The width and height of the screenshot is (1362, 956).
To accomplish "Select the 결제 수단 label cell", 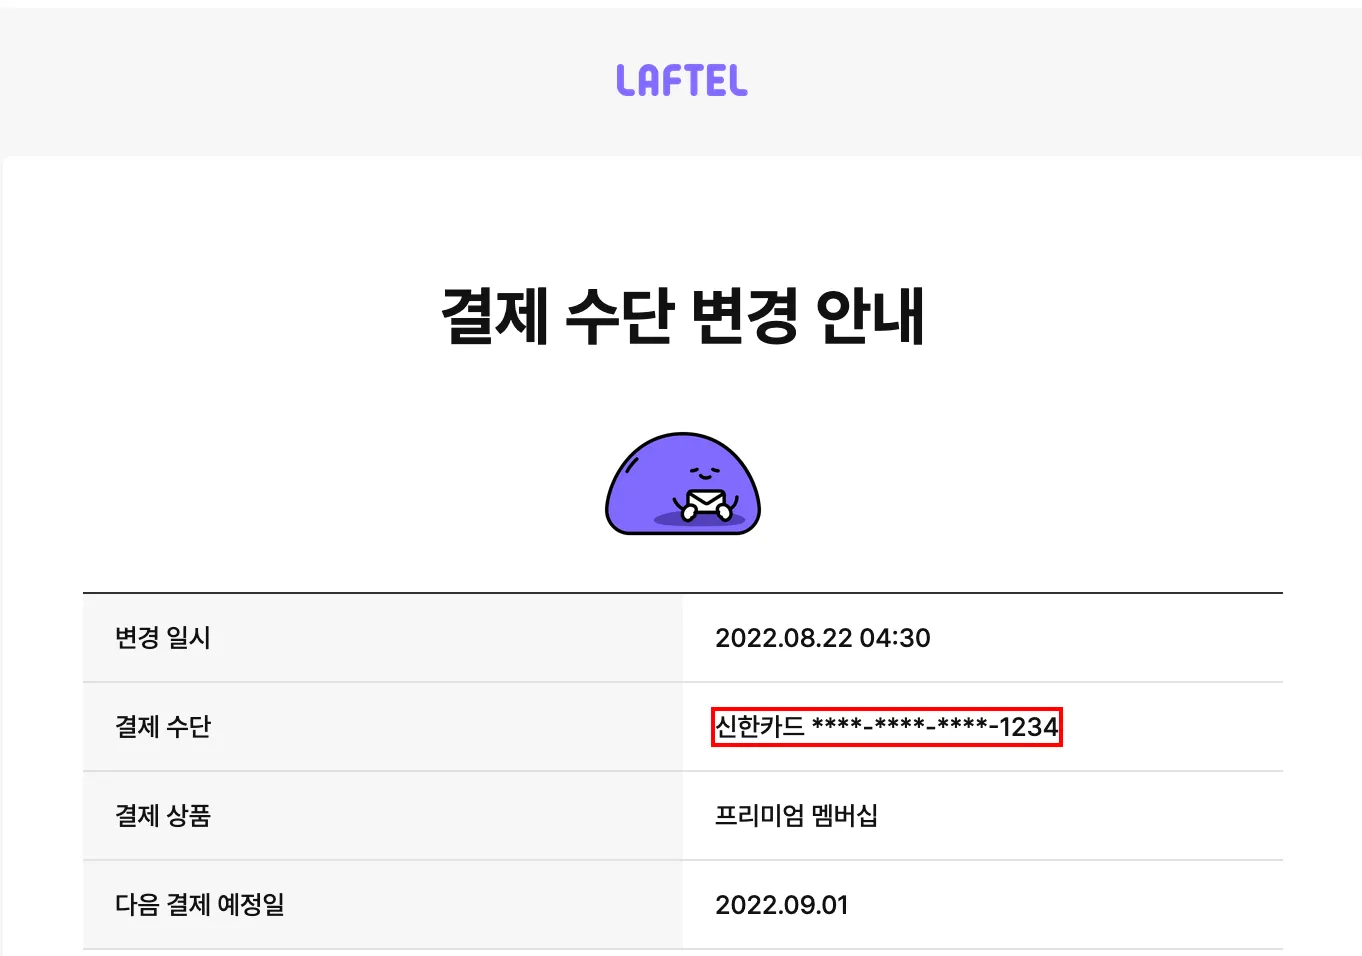I will [383, 727].
